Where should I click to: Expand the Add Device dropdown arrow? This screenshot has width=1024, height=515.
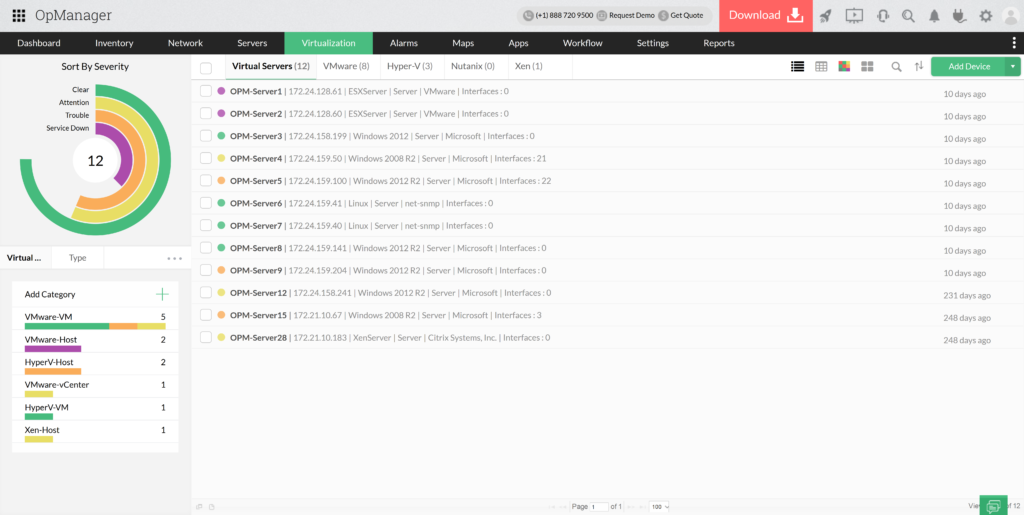(1013, 66)
